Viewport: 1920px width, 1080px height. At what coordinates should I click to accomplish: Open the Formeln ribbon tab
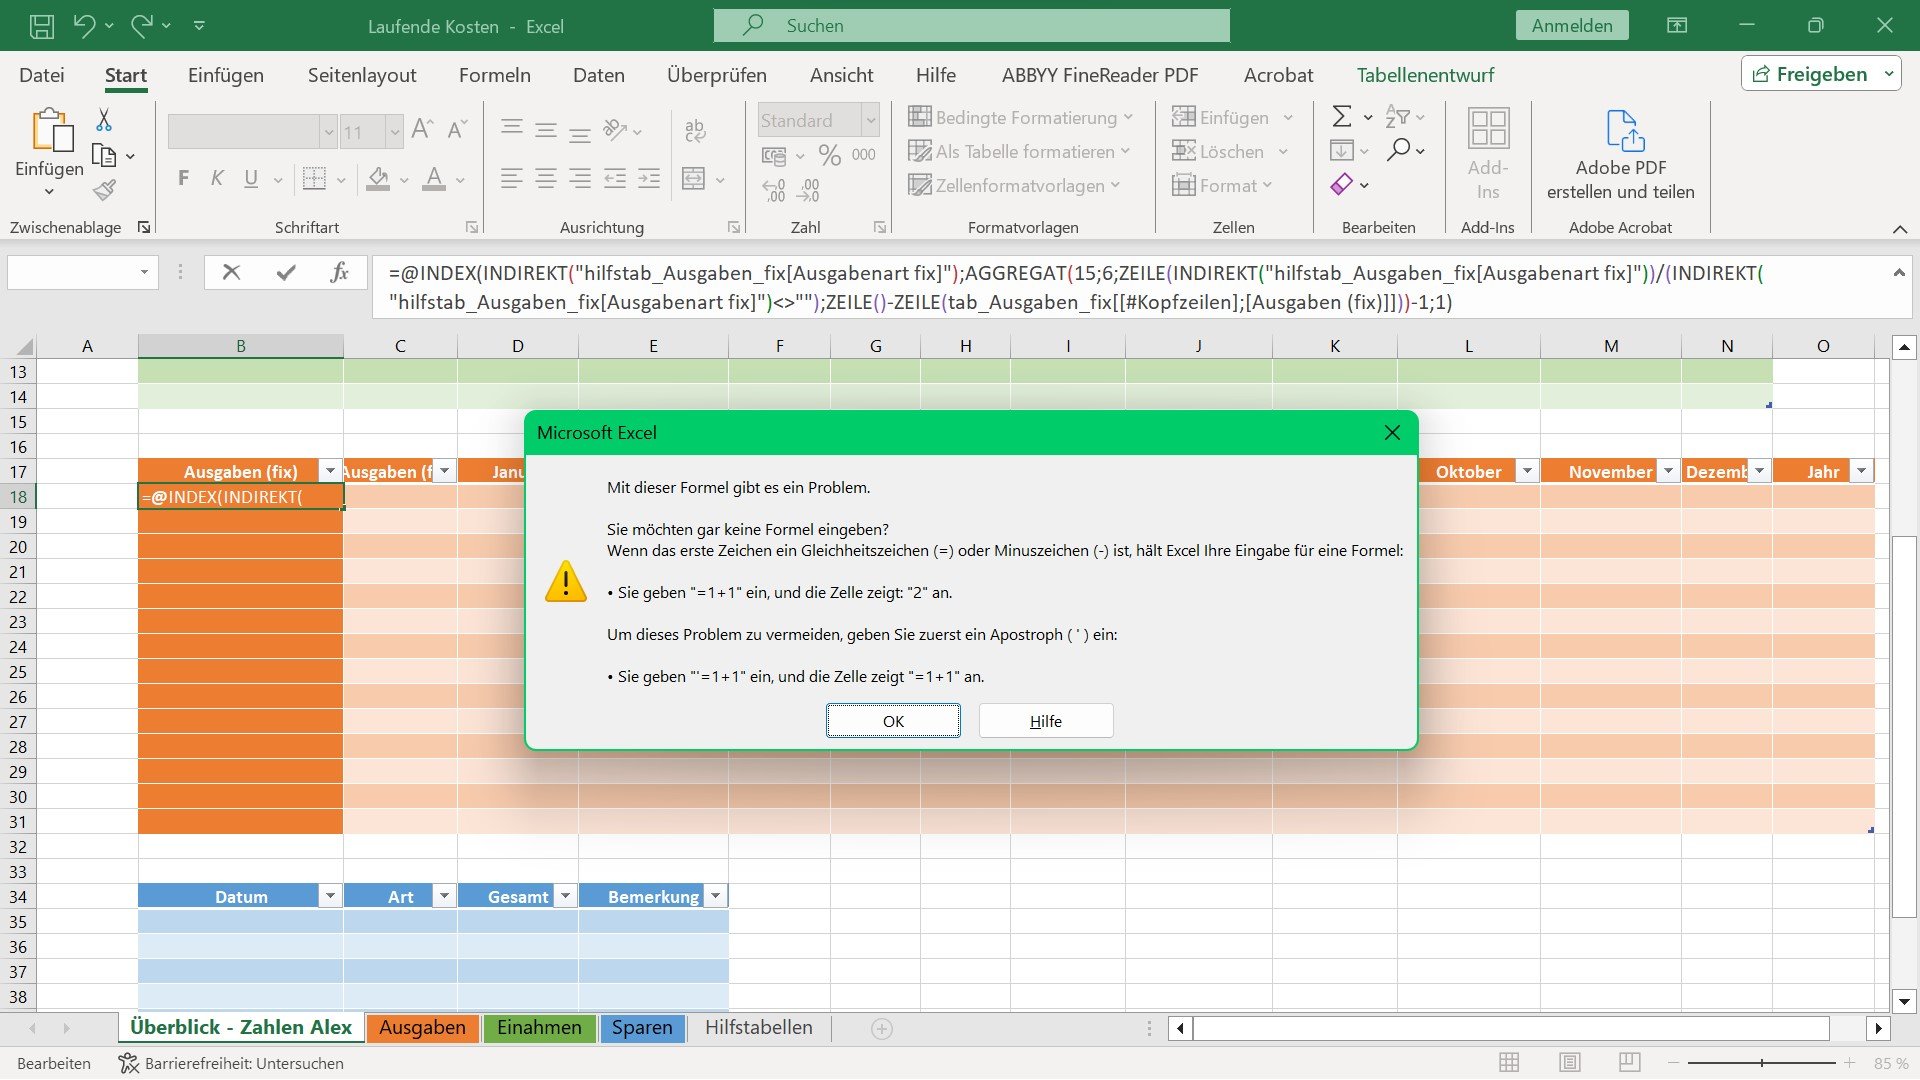pos(494,75)
